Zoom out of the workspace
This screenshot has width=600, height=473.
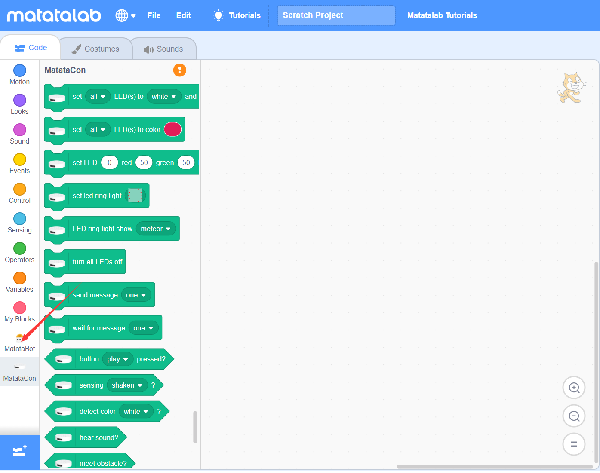tap(574, 416)
